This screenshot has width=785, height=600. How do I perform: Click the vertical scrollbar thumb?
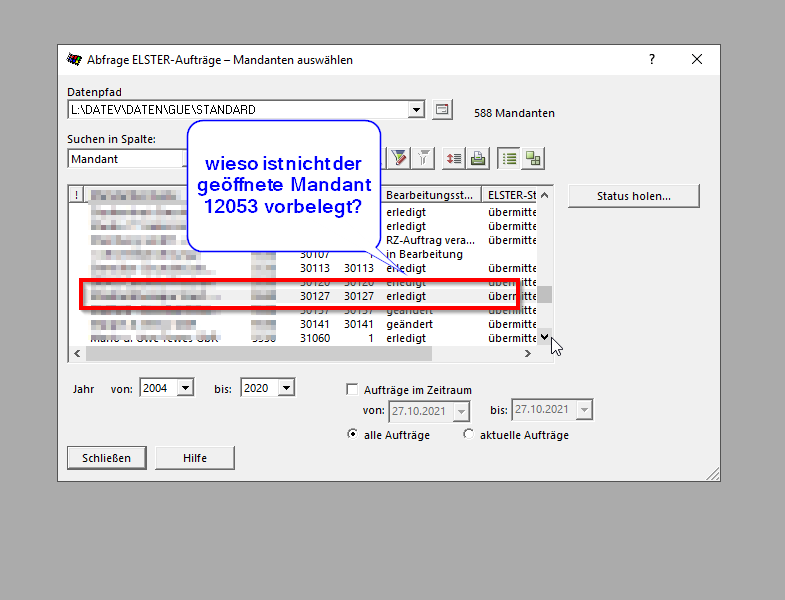pos(545,294)
